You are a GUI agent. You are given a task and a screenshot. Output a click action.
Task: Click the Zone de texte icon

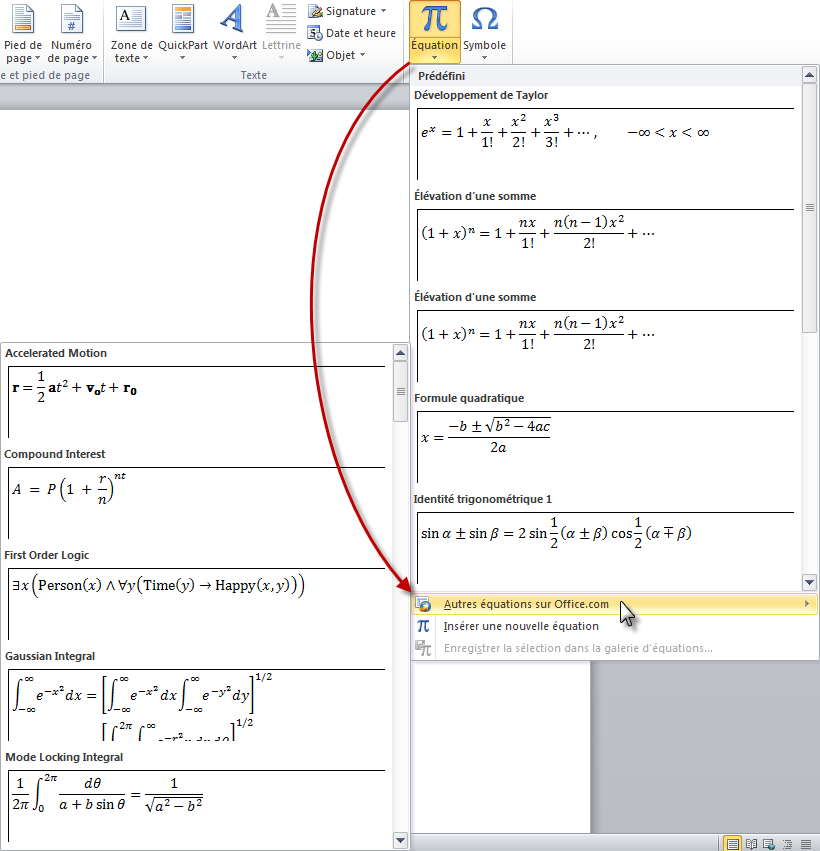pyautogui.click(x=131, y=19)
